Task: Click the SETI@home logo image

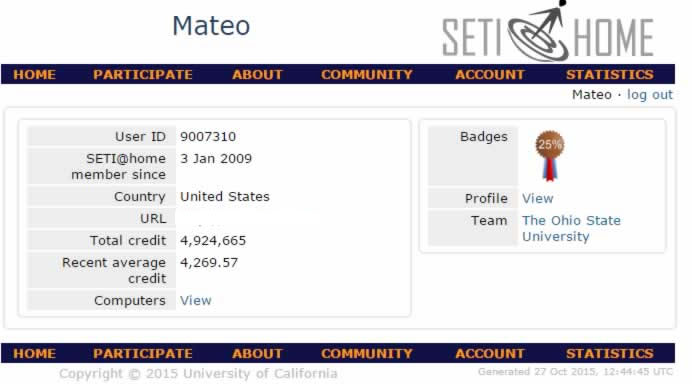Action: click(x=548, y=32)
